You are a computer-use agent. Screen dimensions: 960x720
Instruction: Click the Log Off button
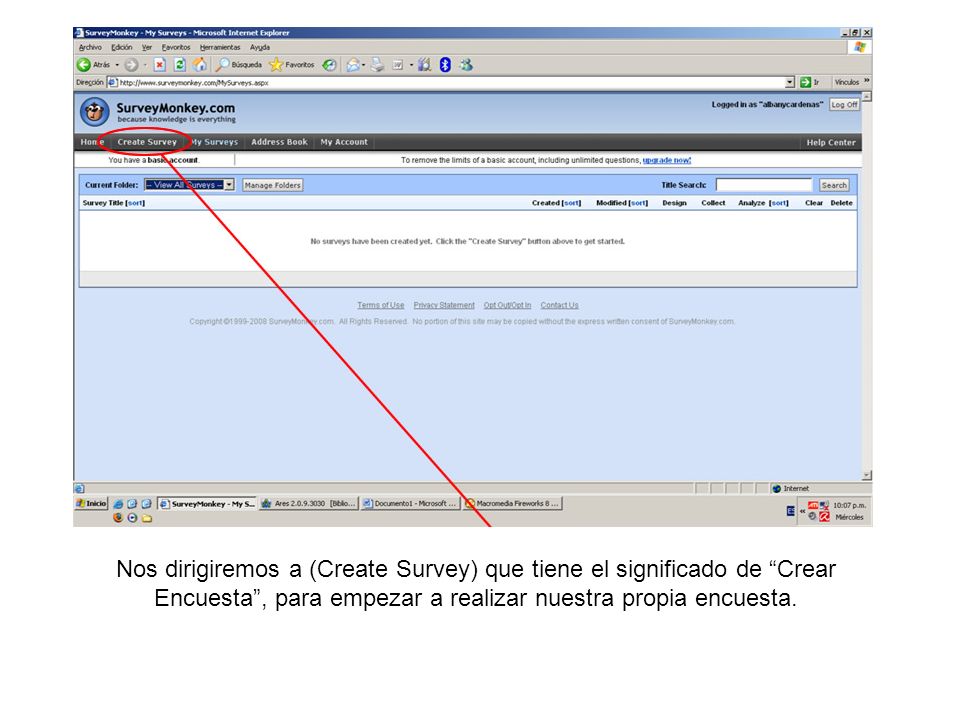pos(844,105)
